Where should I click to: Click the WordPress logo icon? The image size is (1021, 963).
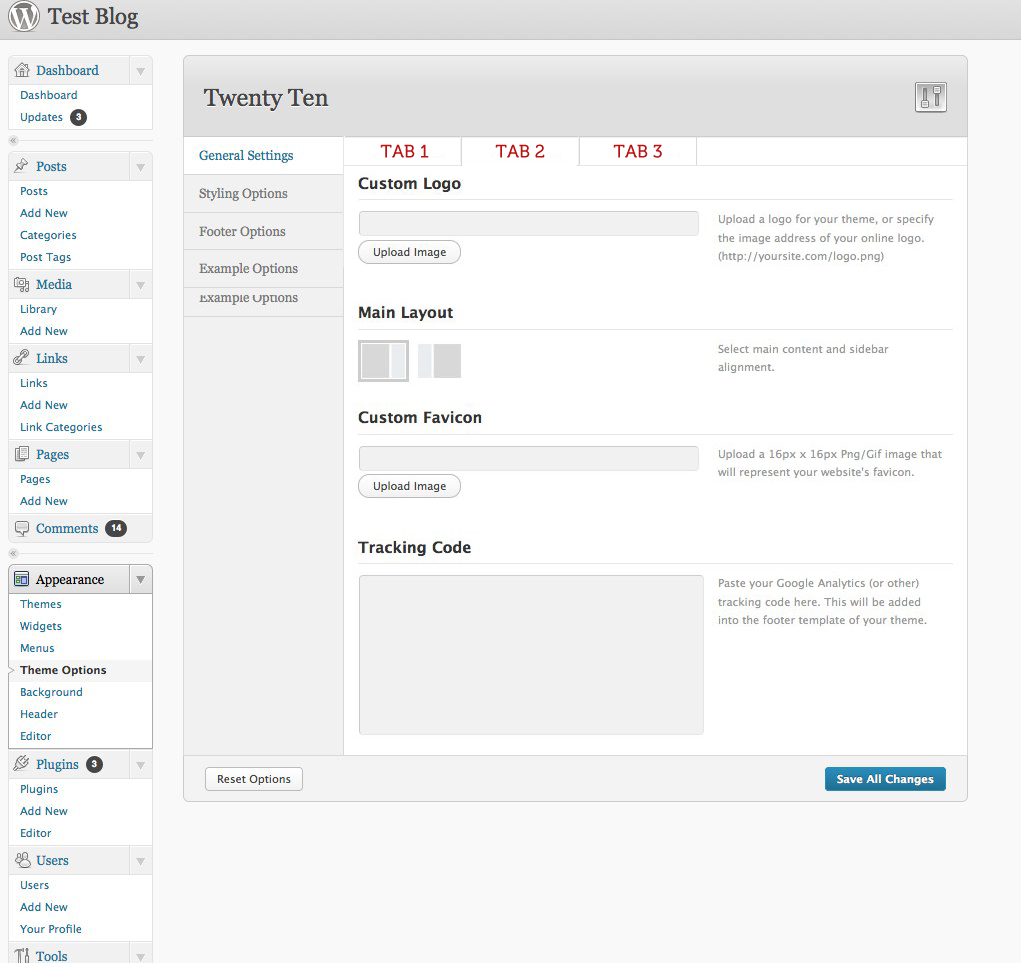pos(24,16)
